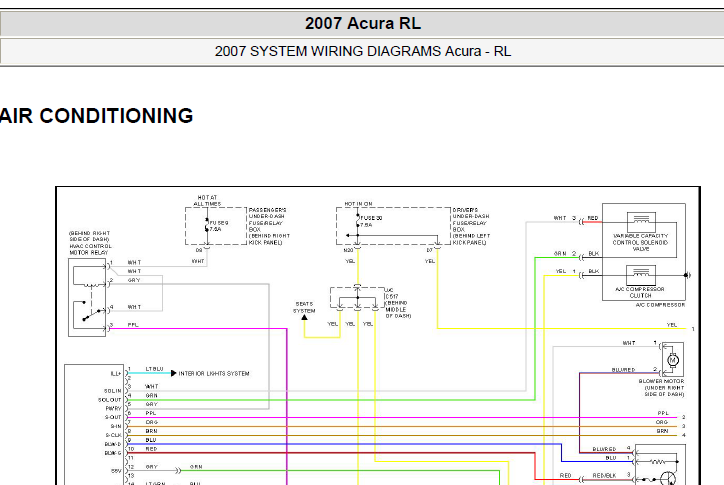724x485 pixels.
Task: Click the Fuse 30 7.5A symbol
Action: click(x=357, y=221)
